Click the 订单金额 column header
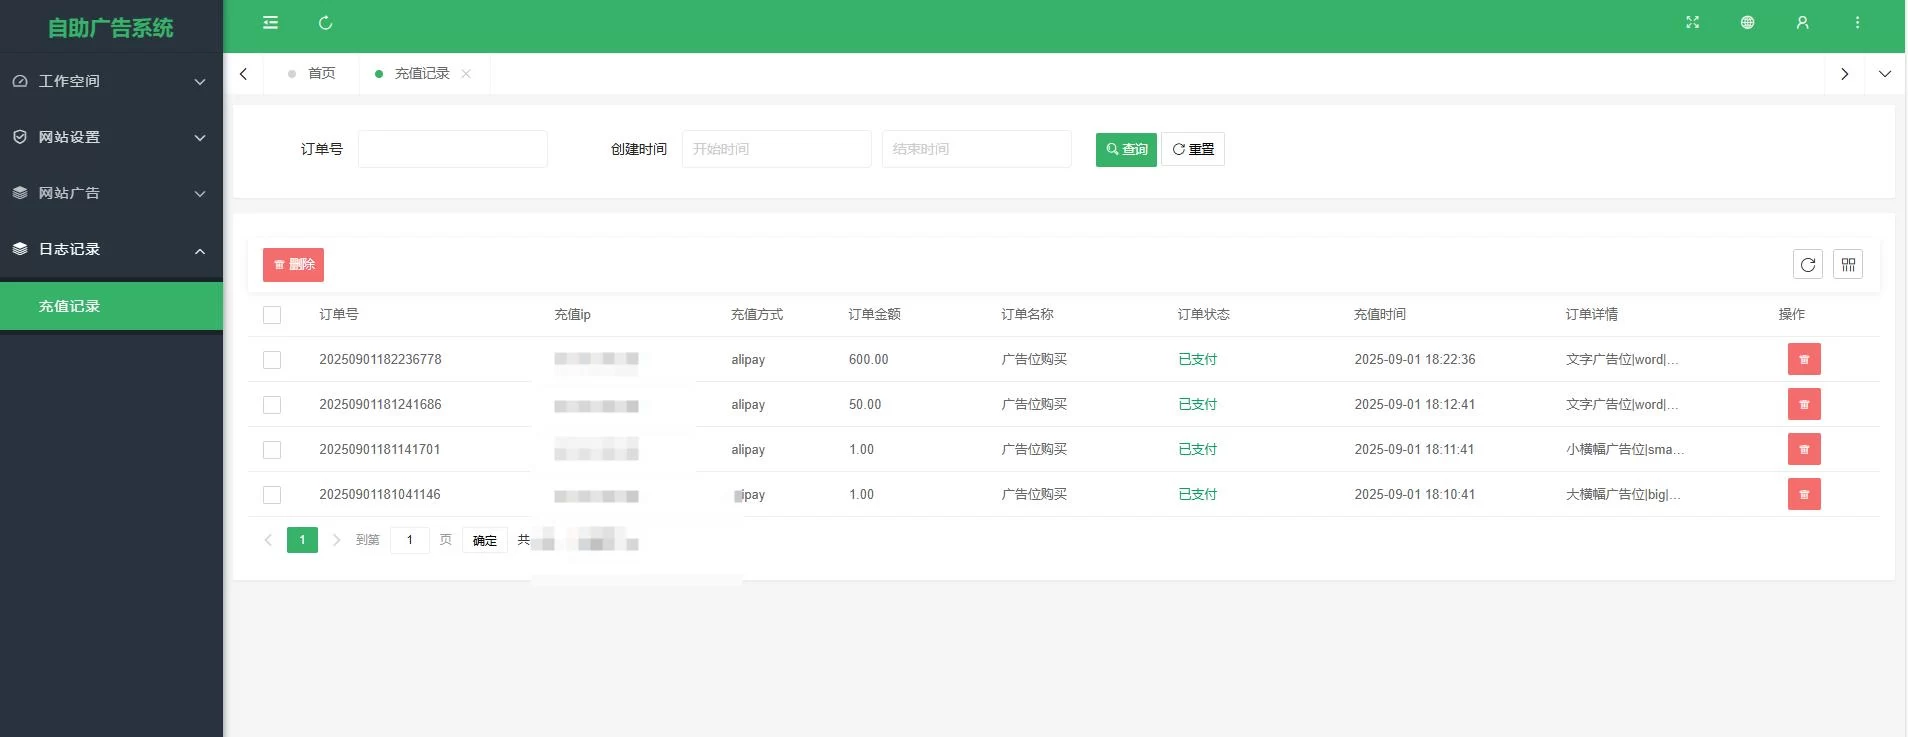Screen dimensions: 1908x737 875,314
